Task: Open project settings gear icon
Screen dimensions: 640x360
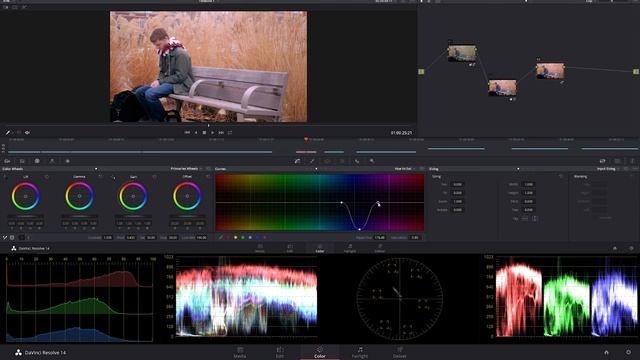Action: (629, 352)
